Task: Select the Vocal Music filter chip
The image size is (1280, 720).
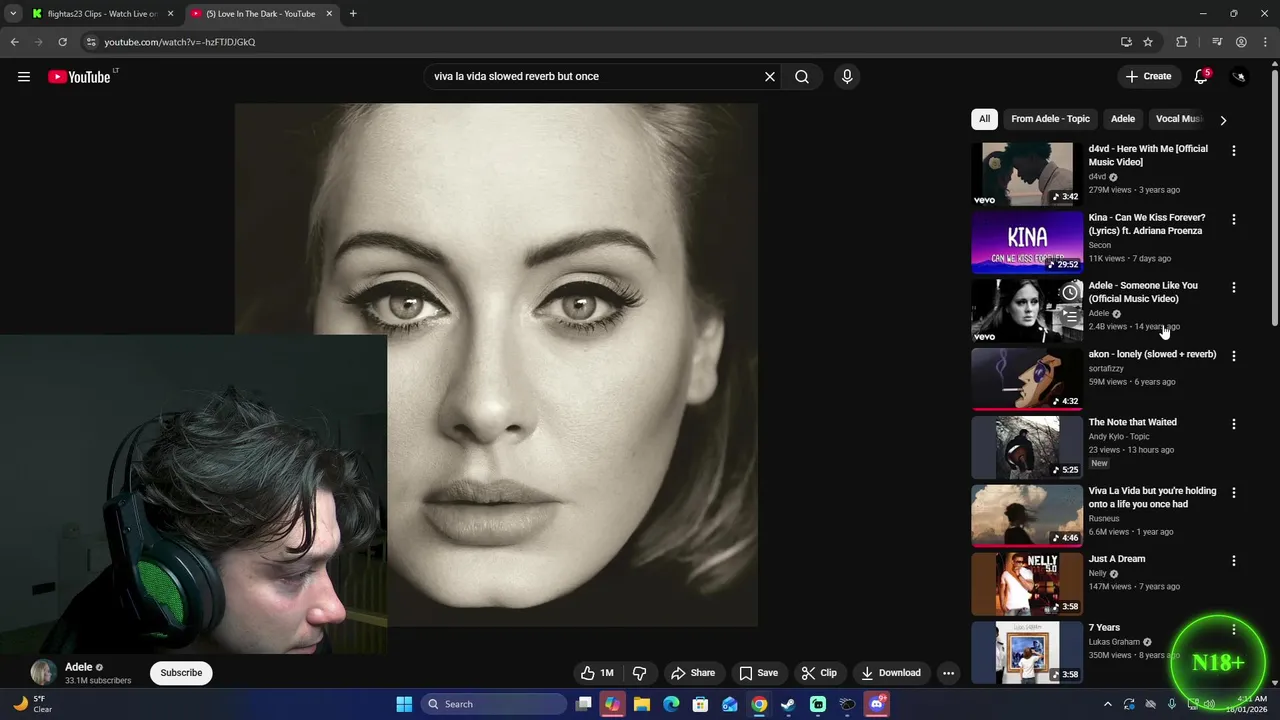Action: (1178, 119)
